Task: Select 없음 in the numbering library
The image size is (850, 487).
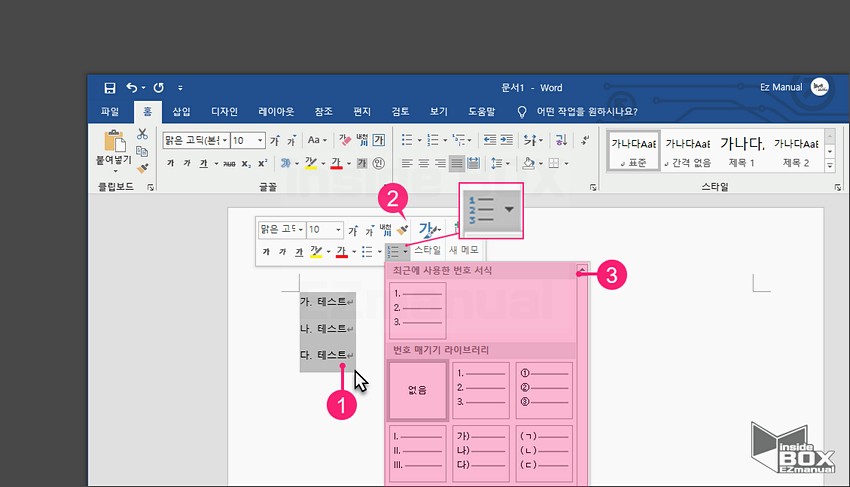Action: (417, 390)
